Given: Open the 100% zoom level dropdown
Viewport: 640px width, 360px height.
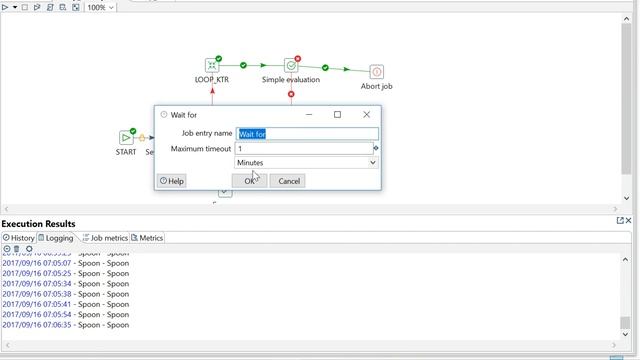Looking at the screenshot, I should (x=100, y=7).
